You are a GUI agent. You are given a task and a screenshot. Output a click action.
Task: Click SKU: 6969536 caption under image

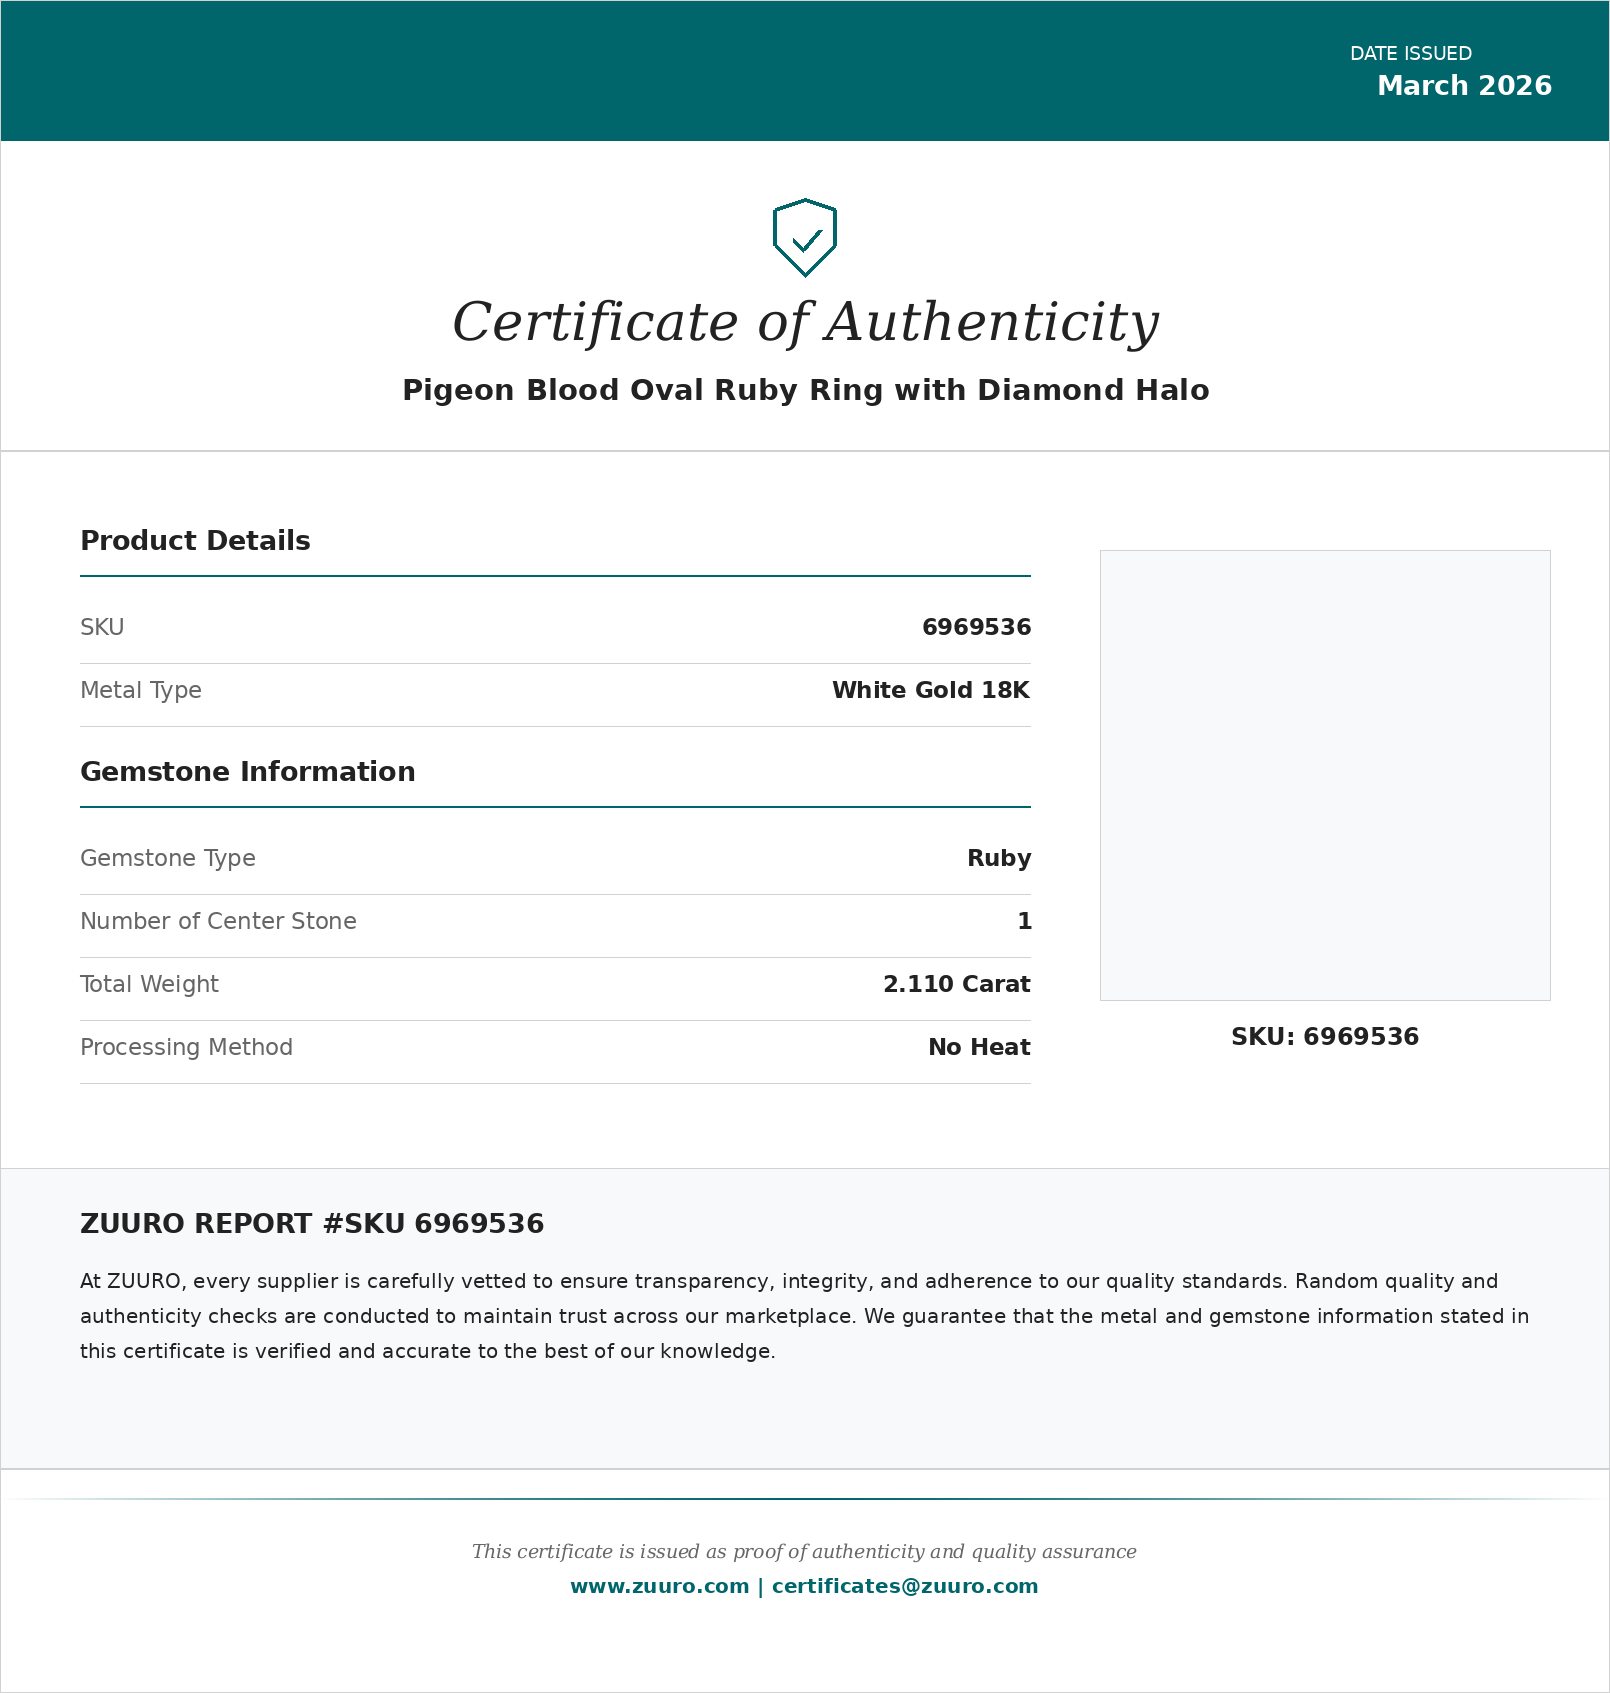click(1325, 1037)
